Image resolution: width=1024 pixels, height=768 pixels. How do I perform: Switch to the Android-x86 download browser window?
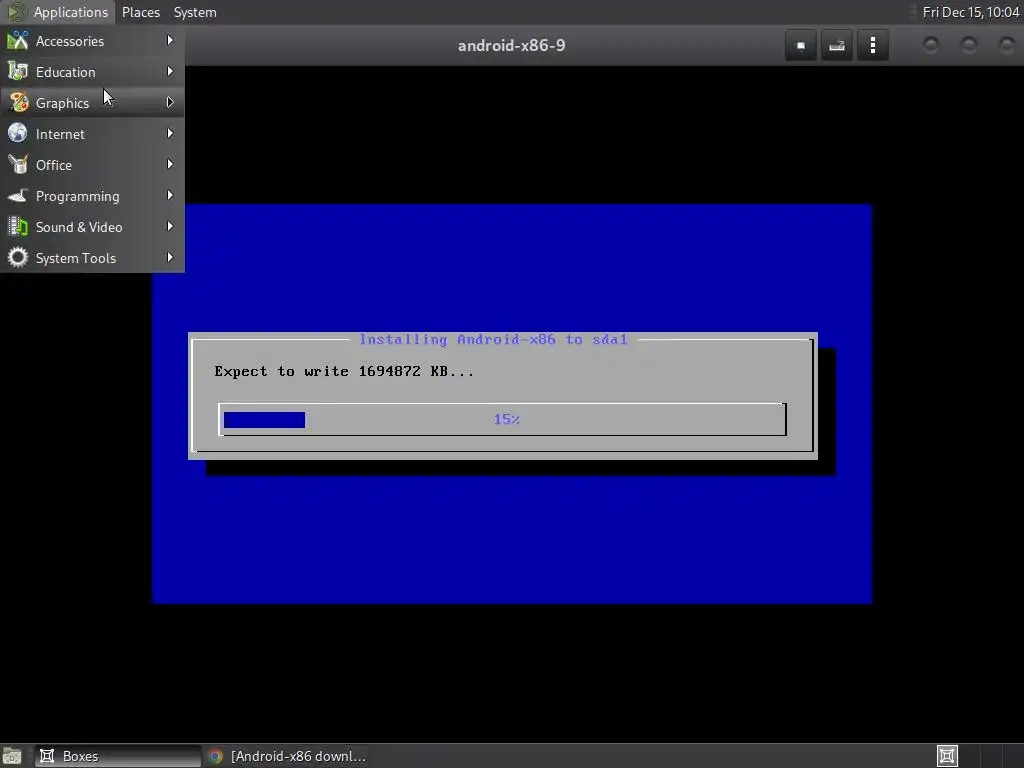point(287,756)
